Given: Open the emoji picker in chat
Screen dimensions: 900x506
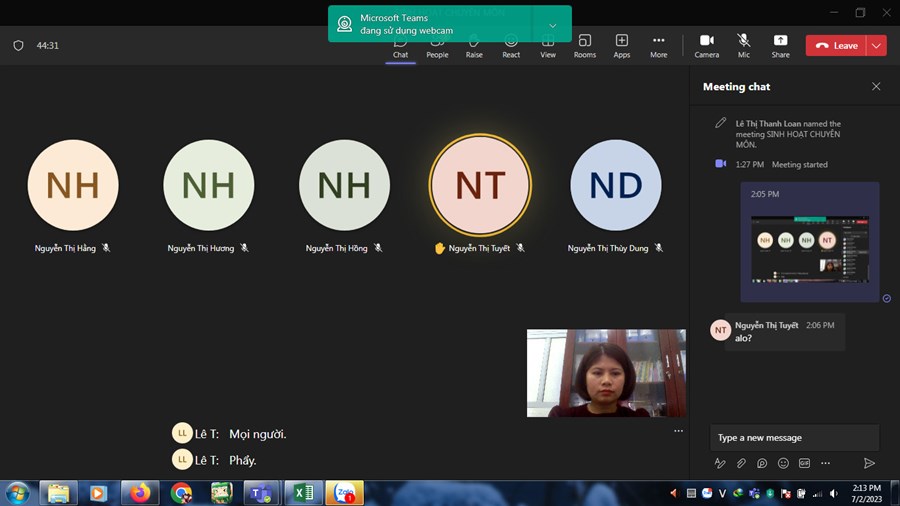Looking at the screenshot, I should coord(783,463).
